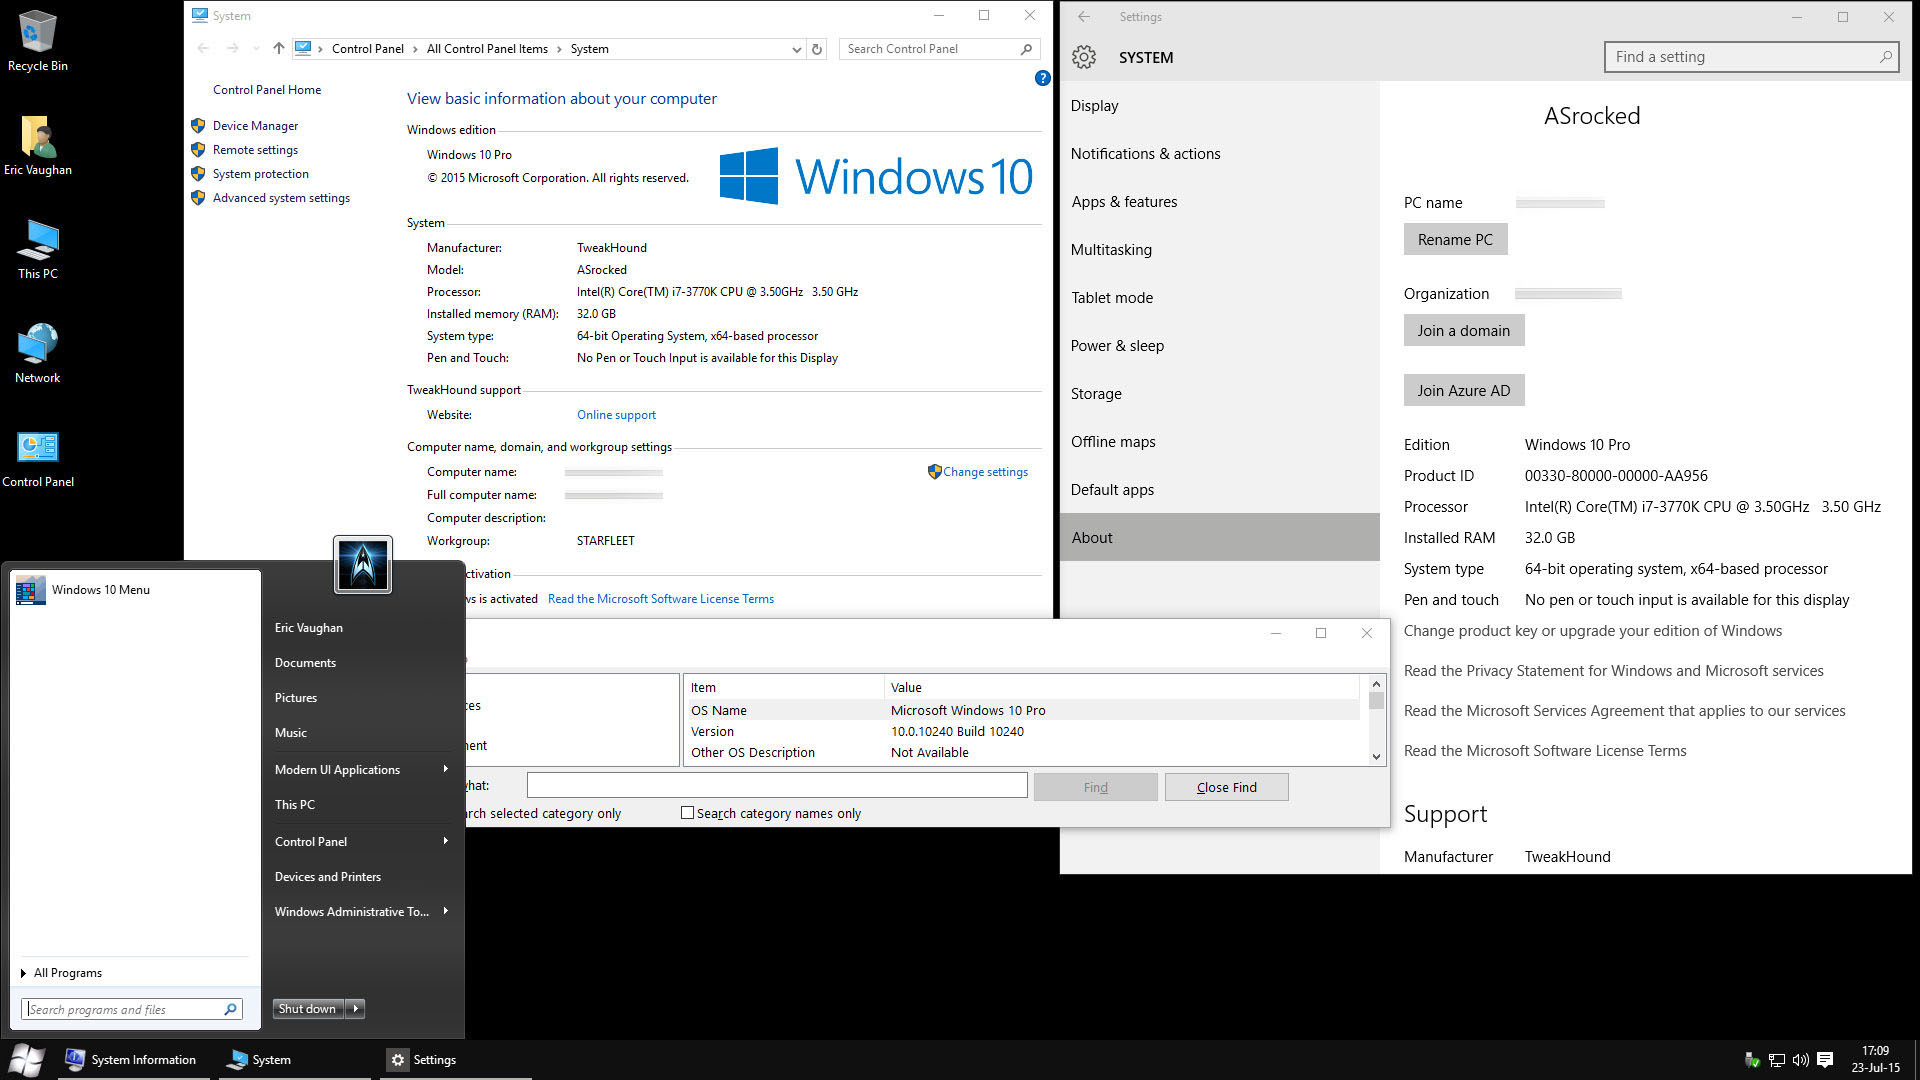Open Online support website link
This screenshot has height=1080, width=1920.
616,415
